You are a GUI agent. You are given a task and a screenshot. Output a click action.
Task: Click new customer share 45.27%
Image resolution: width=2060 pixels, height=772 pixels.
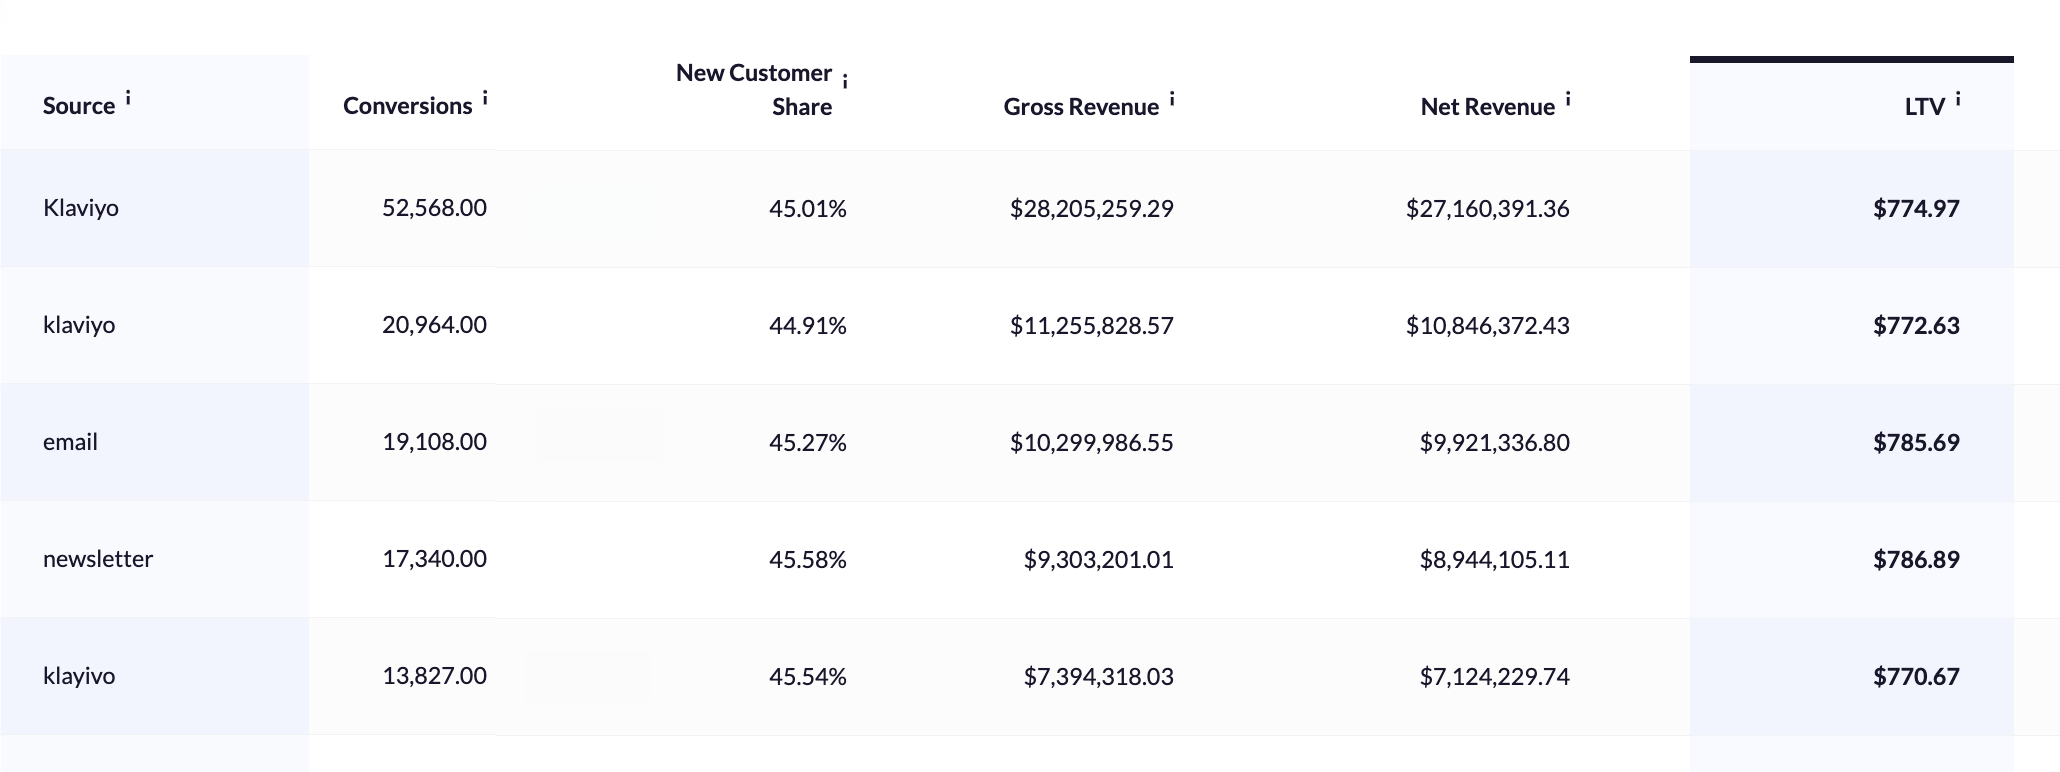click(x=808, y=443)
